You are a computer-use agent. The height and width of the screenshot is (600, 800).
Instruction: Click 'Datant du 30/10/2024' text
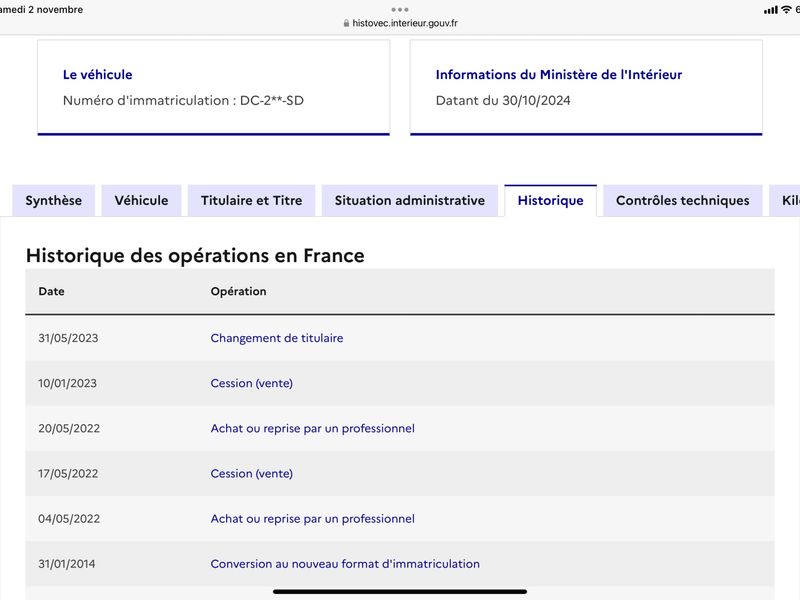(503, 100)
